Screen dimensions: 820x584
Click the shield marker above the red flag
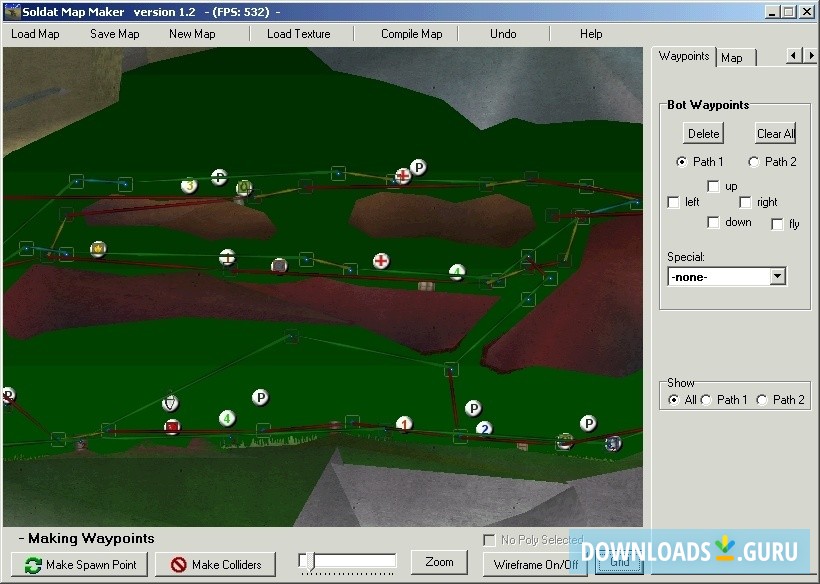[x=170, y=403]
